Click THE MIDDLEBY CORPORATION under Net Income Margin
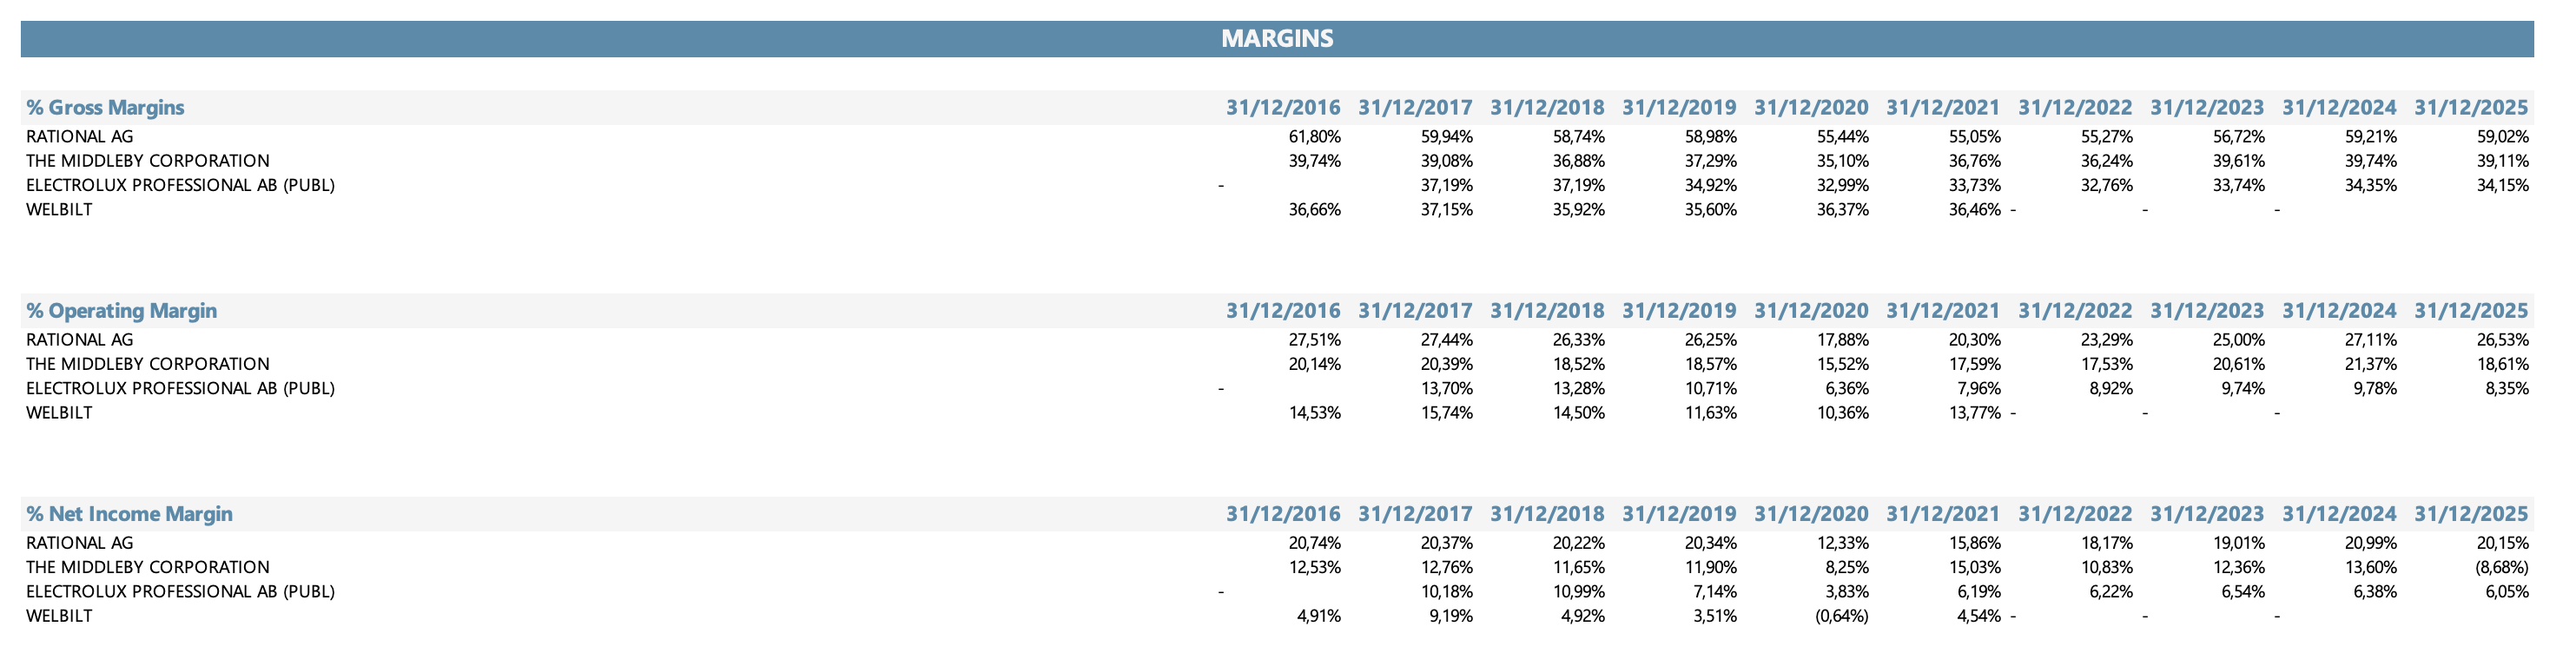 (148, 567)
